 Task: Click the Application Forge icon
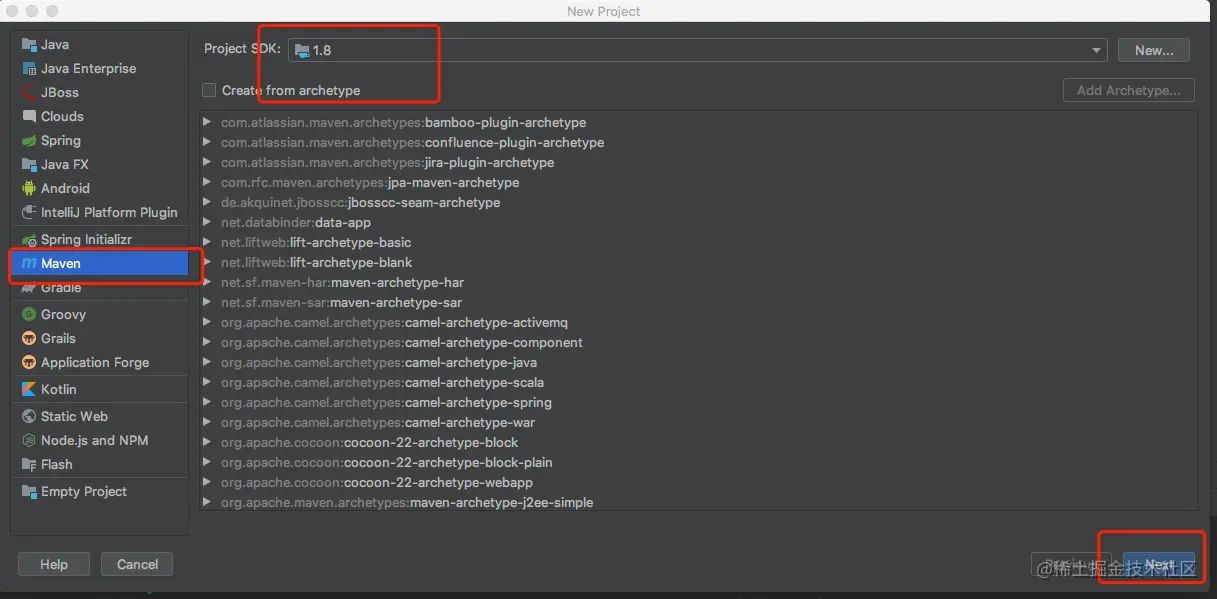tap(29, 363)
